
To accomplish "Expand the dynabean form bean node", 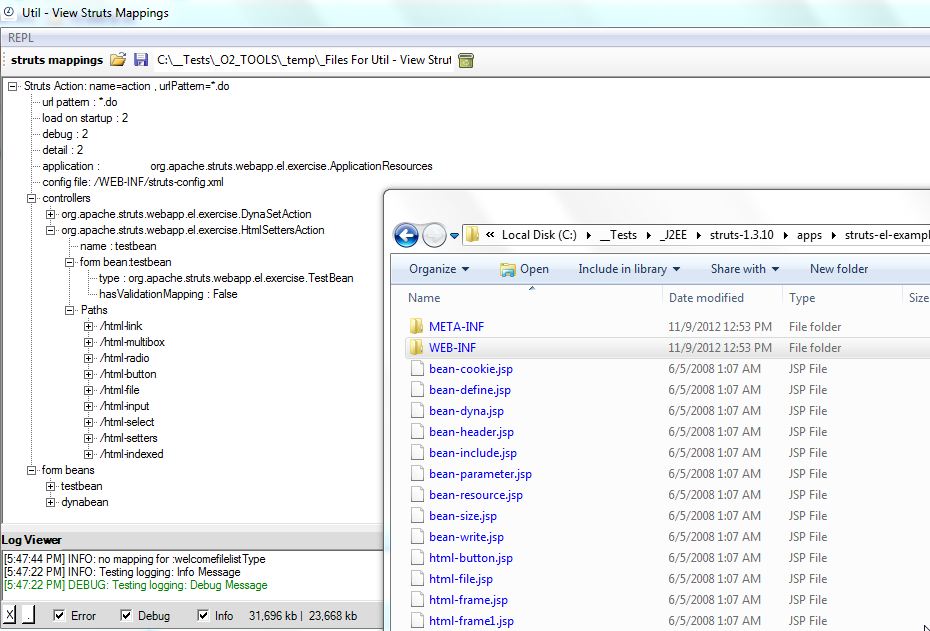I will pos(50,503).
